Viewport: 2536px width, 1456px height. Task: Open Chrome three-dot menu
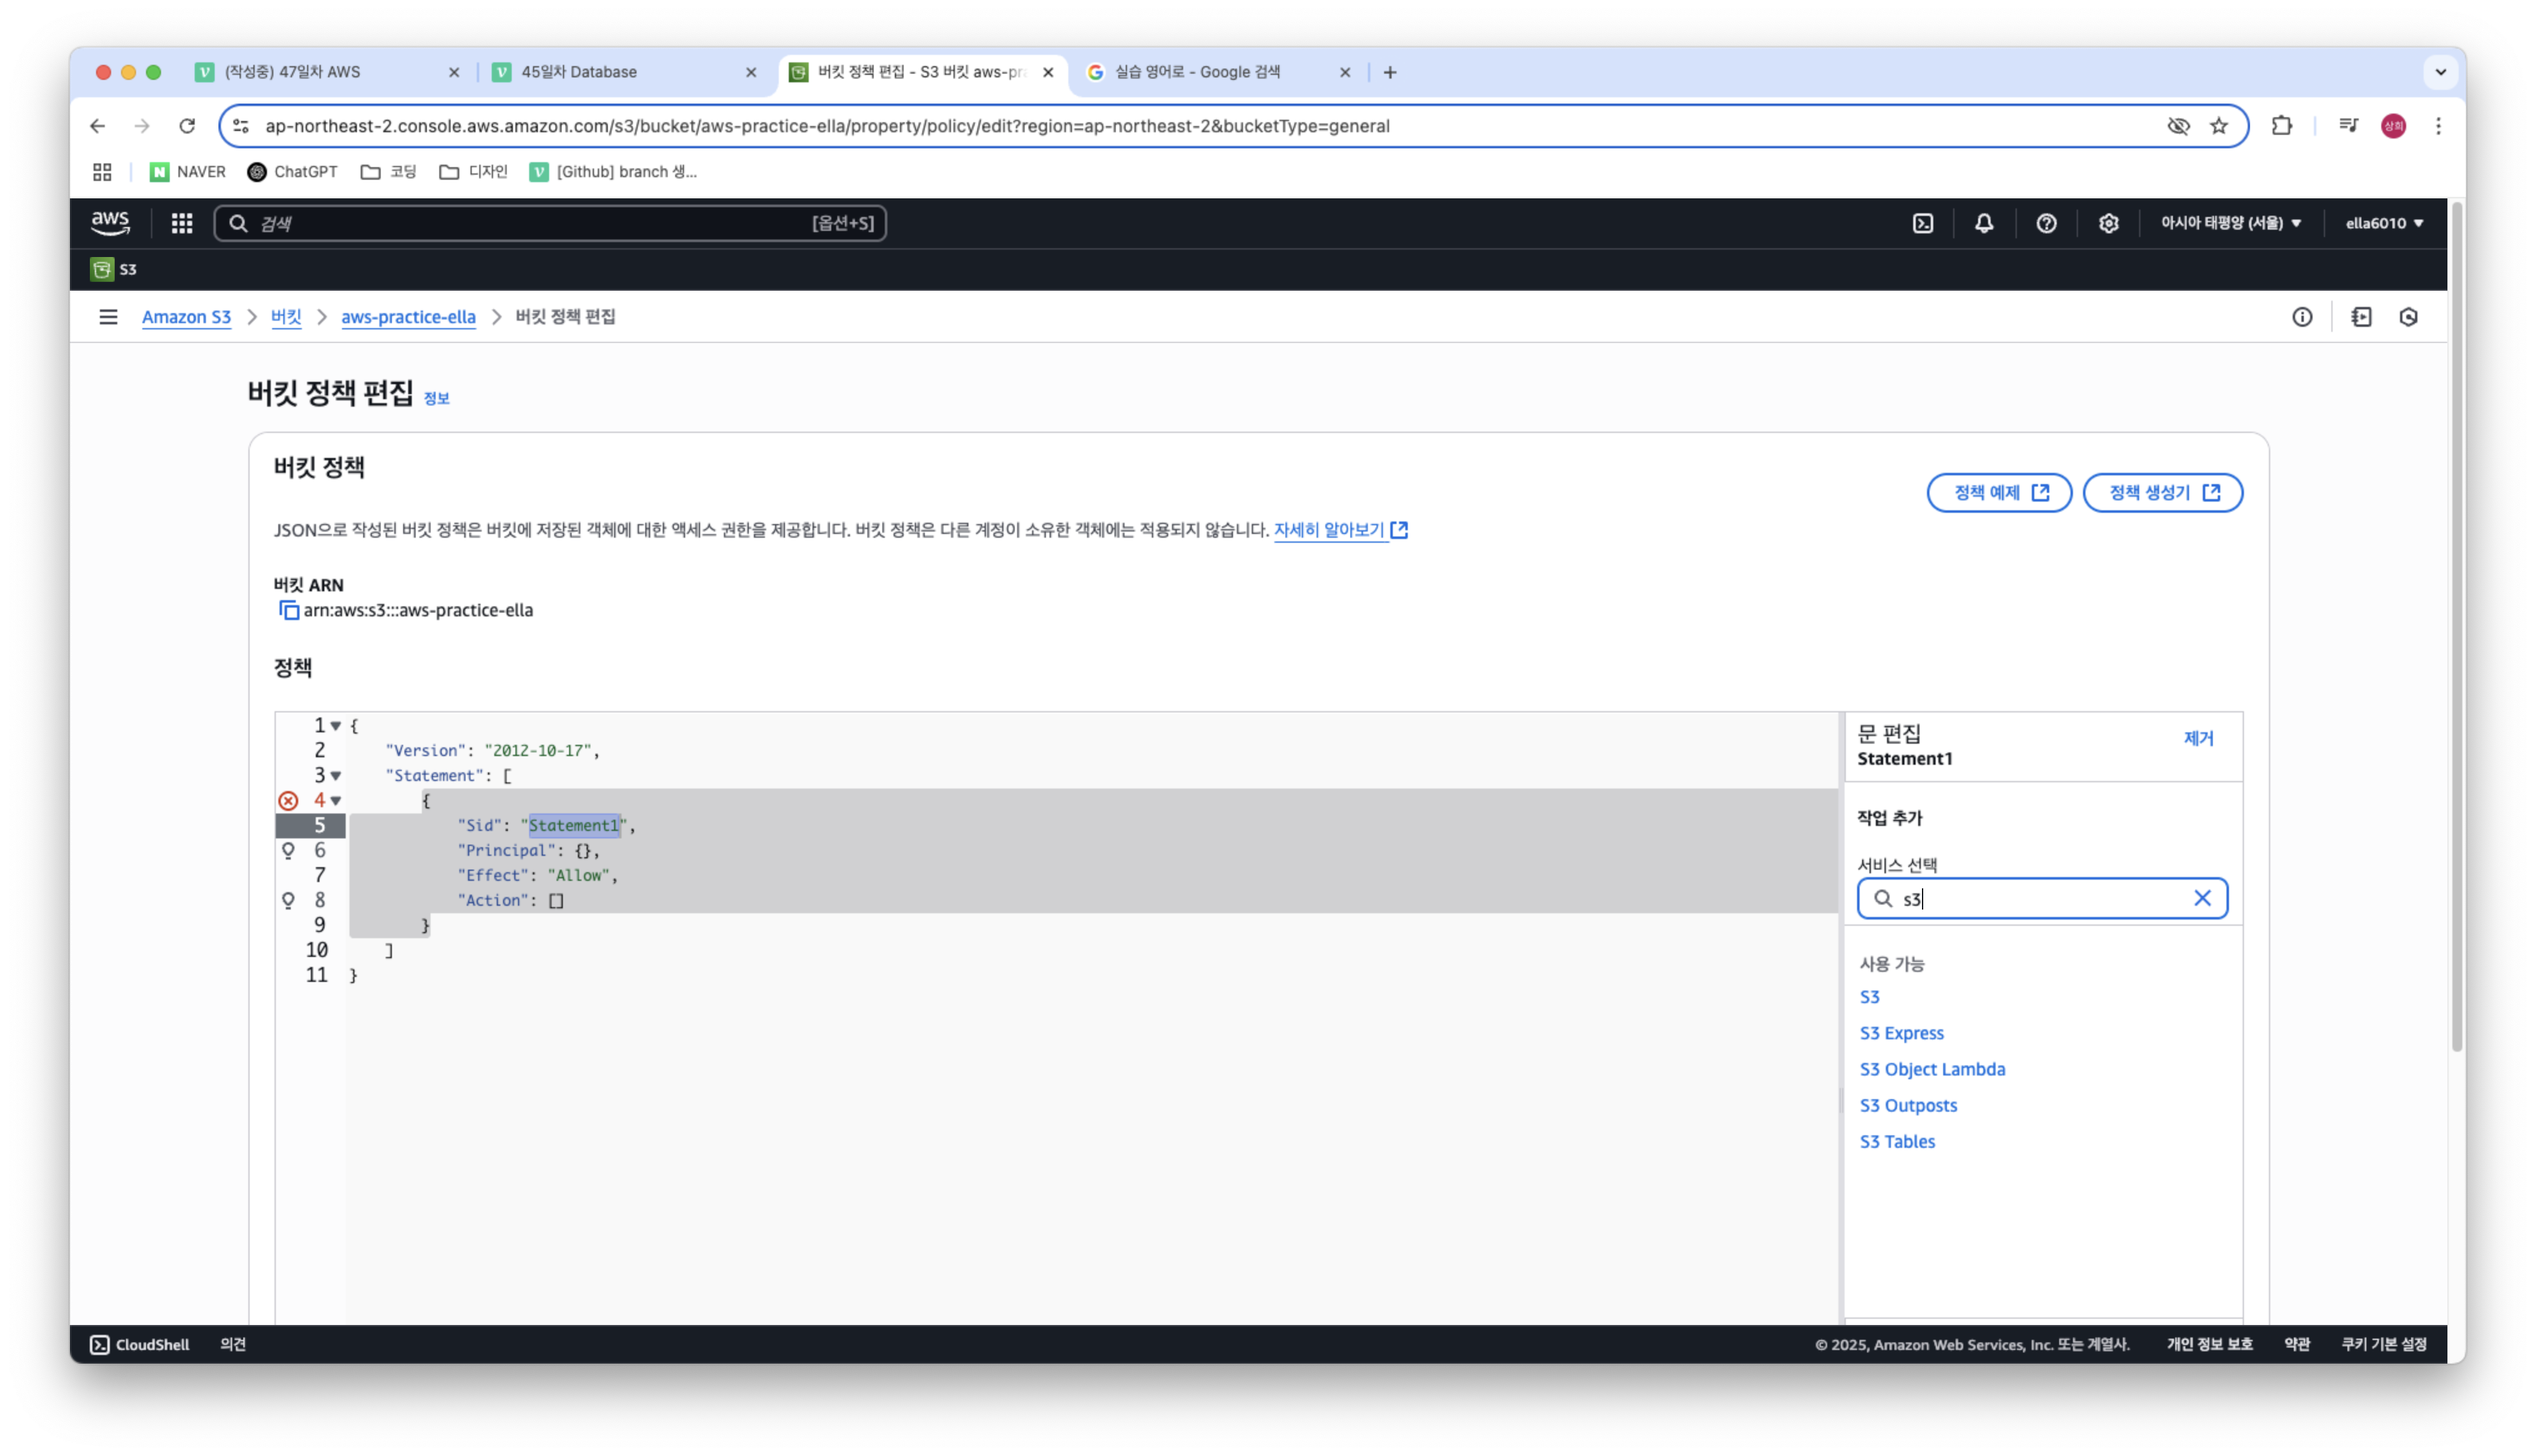(2438, 126)
